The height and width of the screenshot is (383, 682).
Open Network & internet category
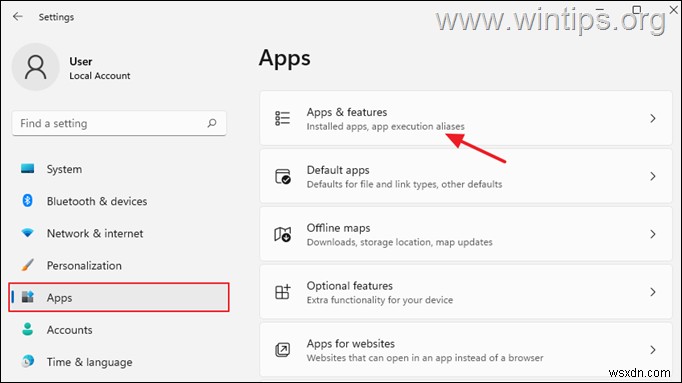(x=119, y=233)
